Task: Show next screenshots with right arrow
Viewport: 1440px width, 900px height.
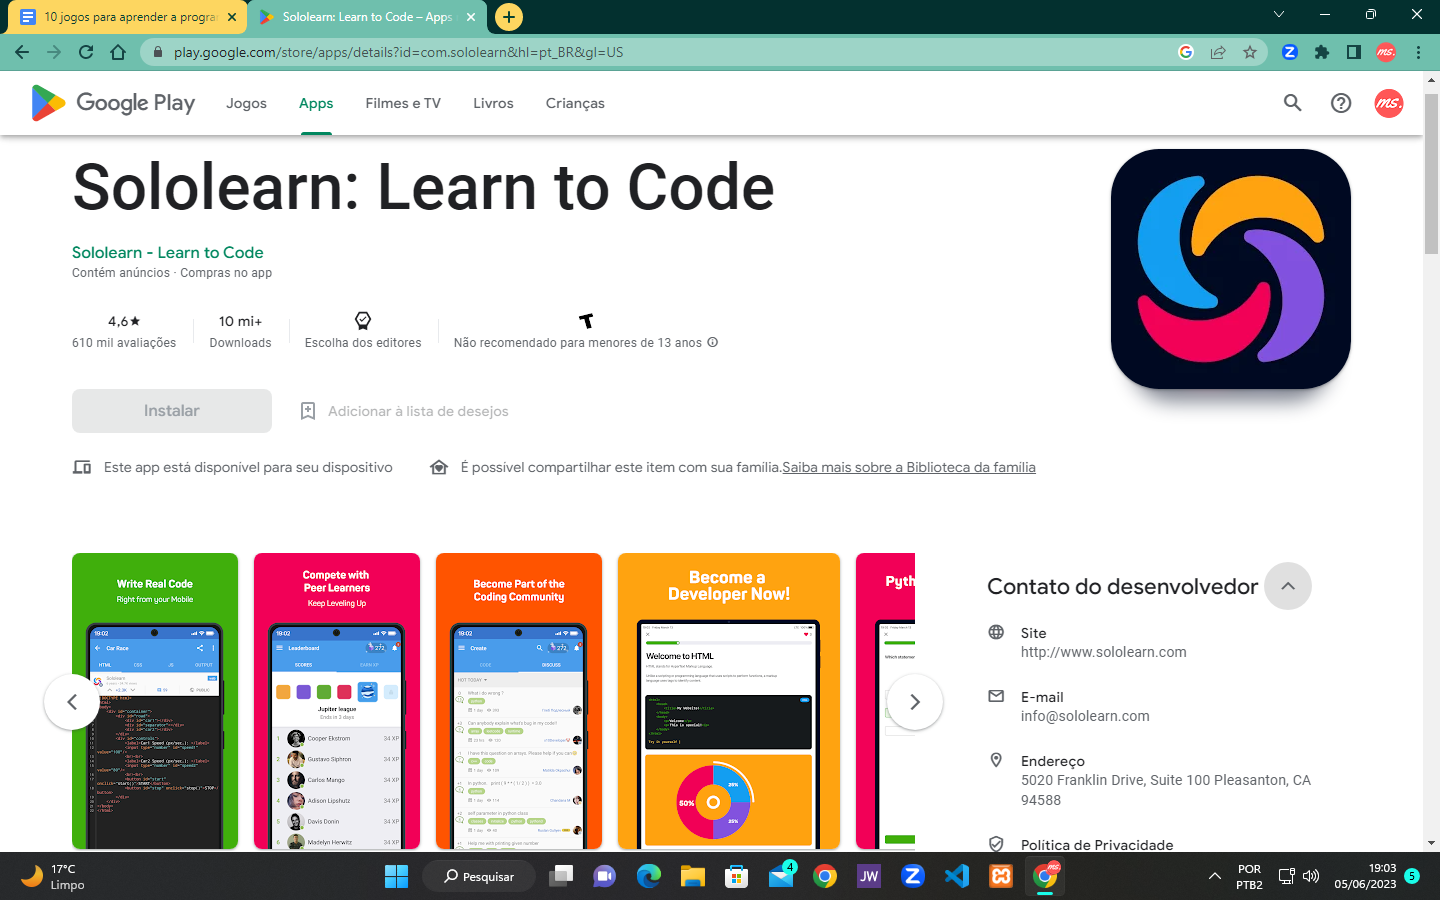Action: click(915, 702)
